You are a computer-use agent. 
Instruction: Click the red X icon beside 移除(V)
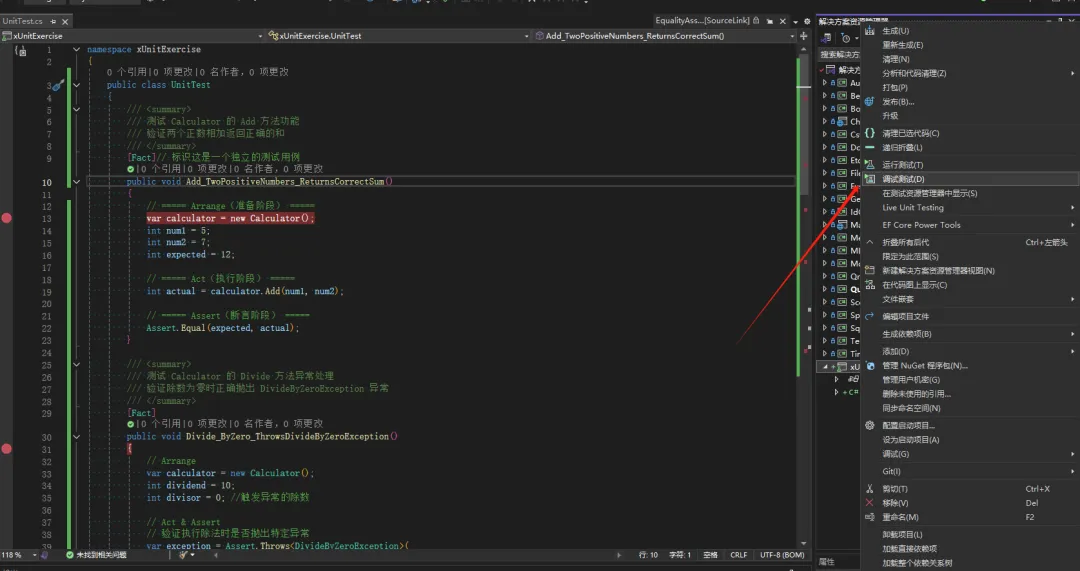click(x=870, y=503)
